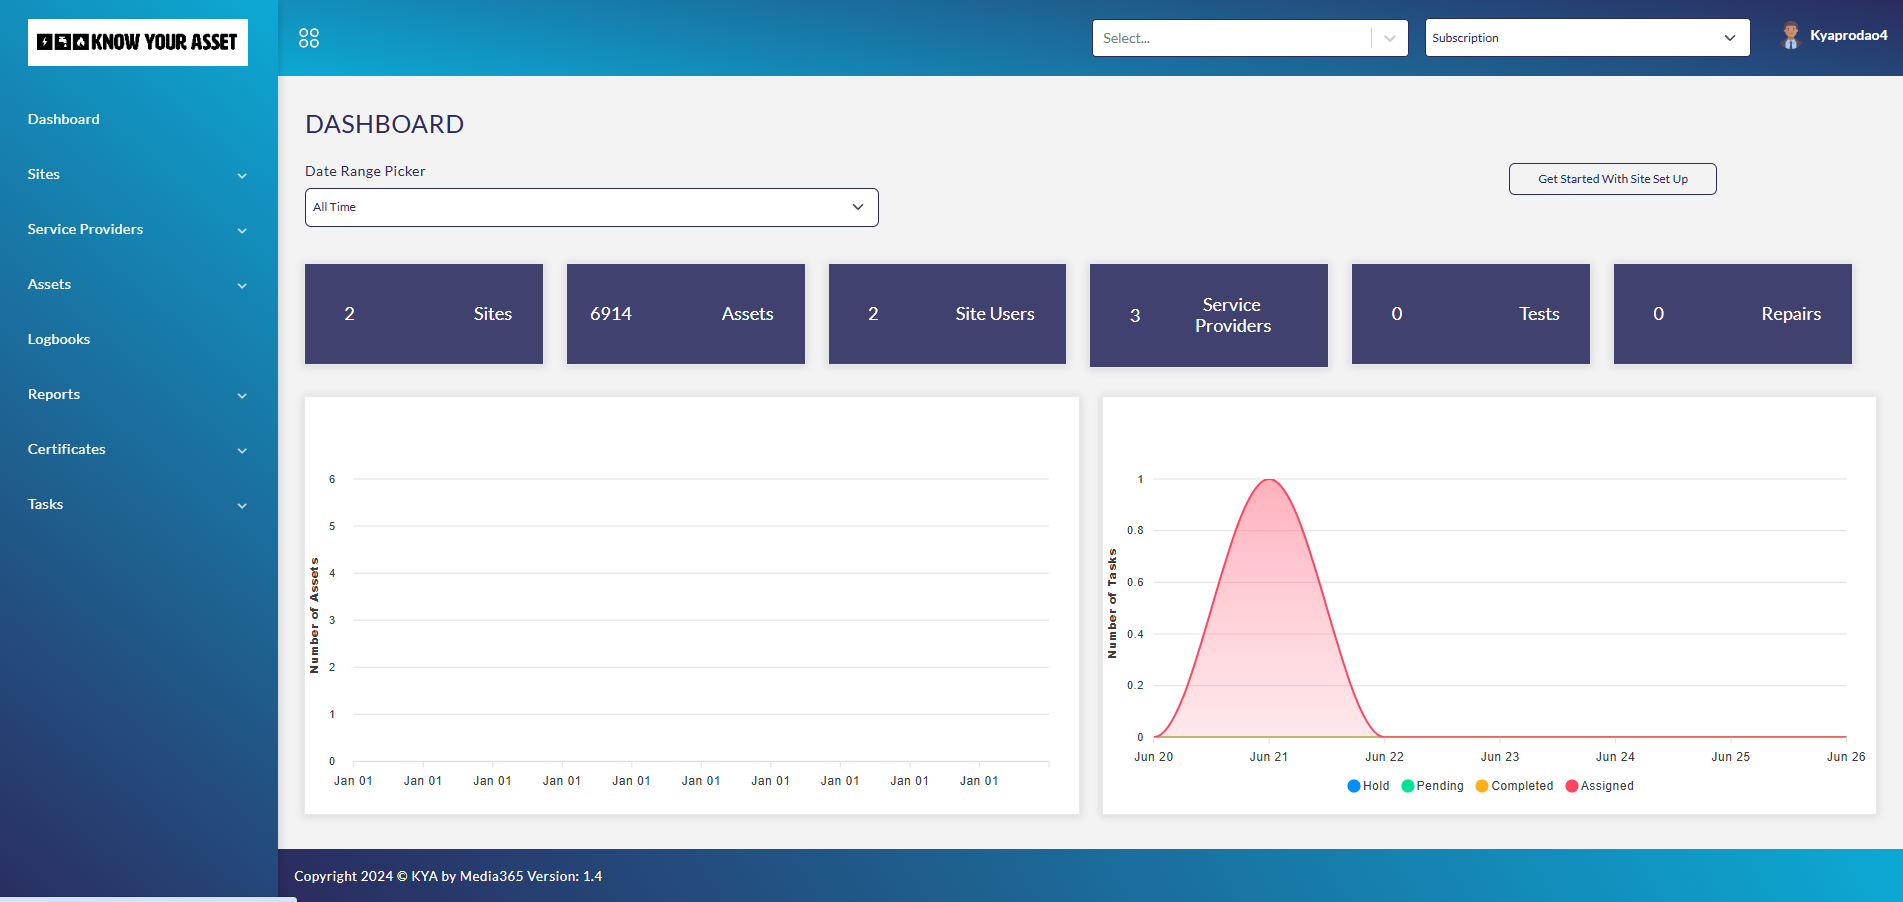Expand the Assets sidebar chevron
The height and width of the screenshot is (902, 1903).
(x=242, y=286)
